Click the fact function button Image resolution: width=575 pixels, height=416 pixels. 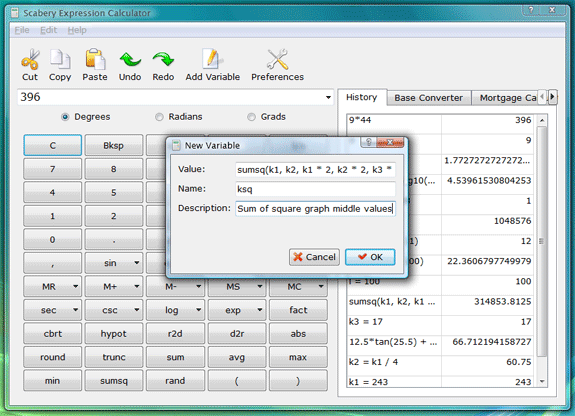point(298,310)
